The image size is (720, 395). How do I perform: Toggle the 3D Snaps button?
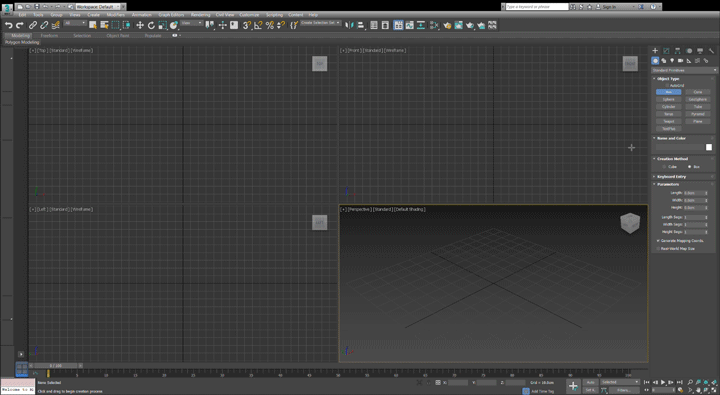(x=247, y=25)
